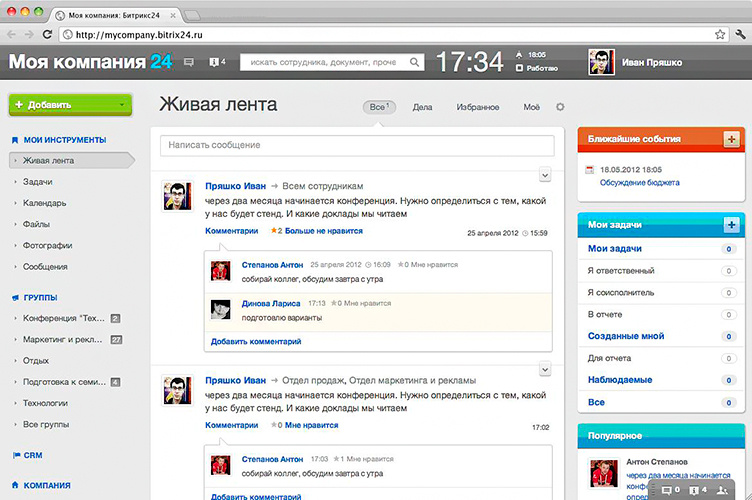Click Комментарии link on first post
The image size is (752, 500).
click(232, 231)
